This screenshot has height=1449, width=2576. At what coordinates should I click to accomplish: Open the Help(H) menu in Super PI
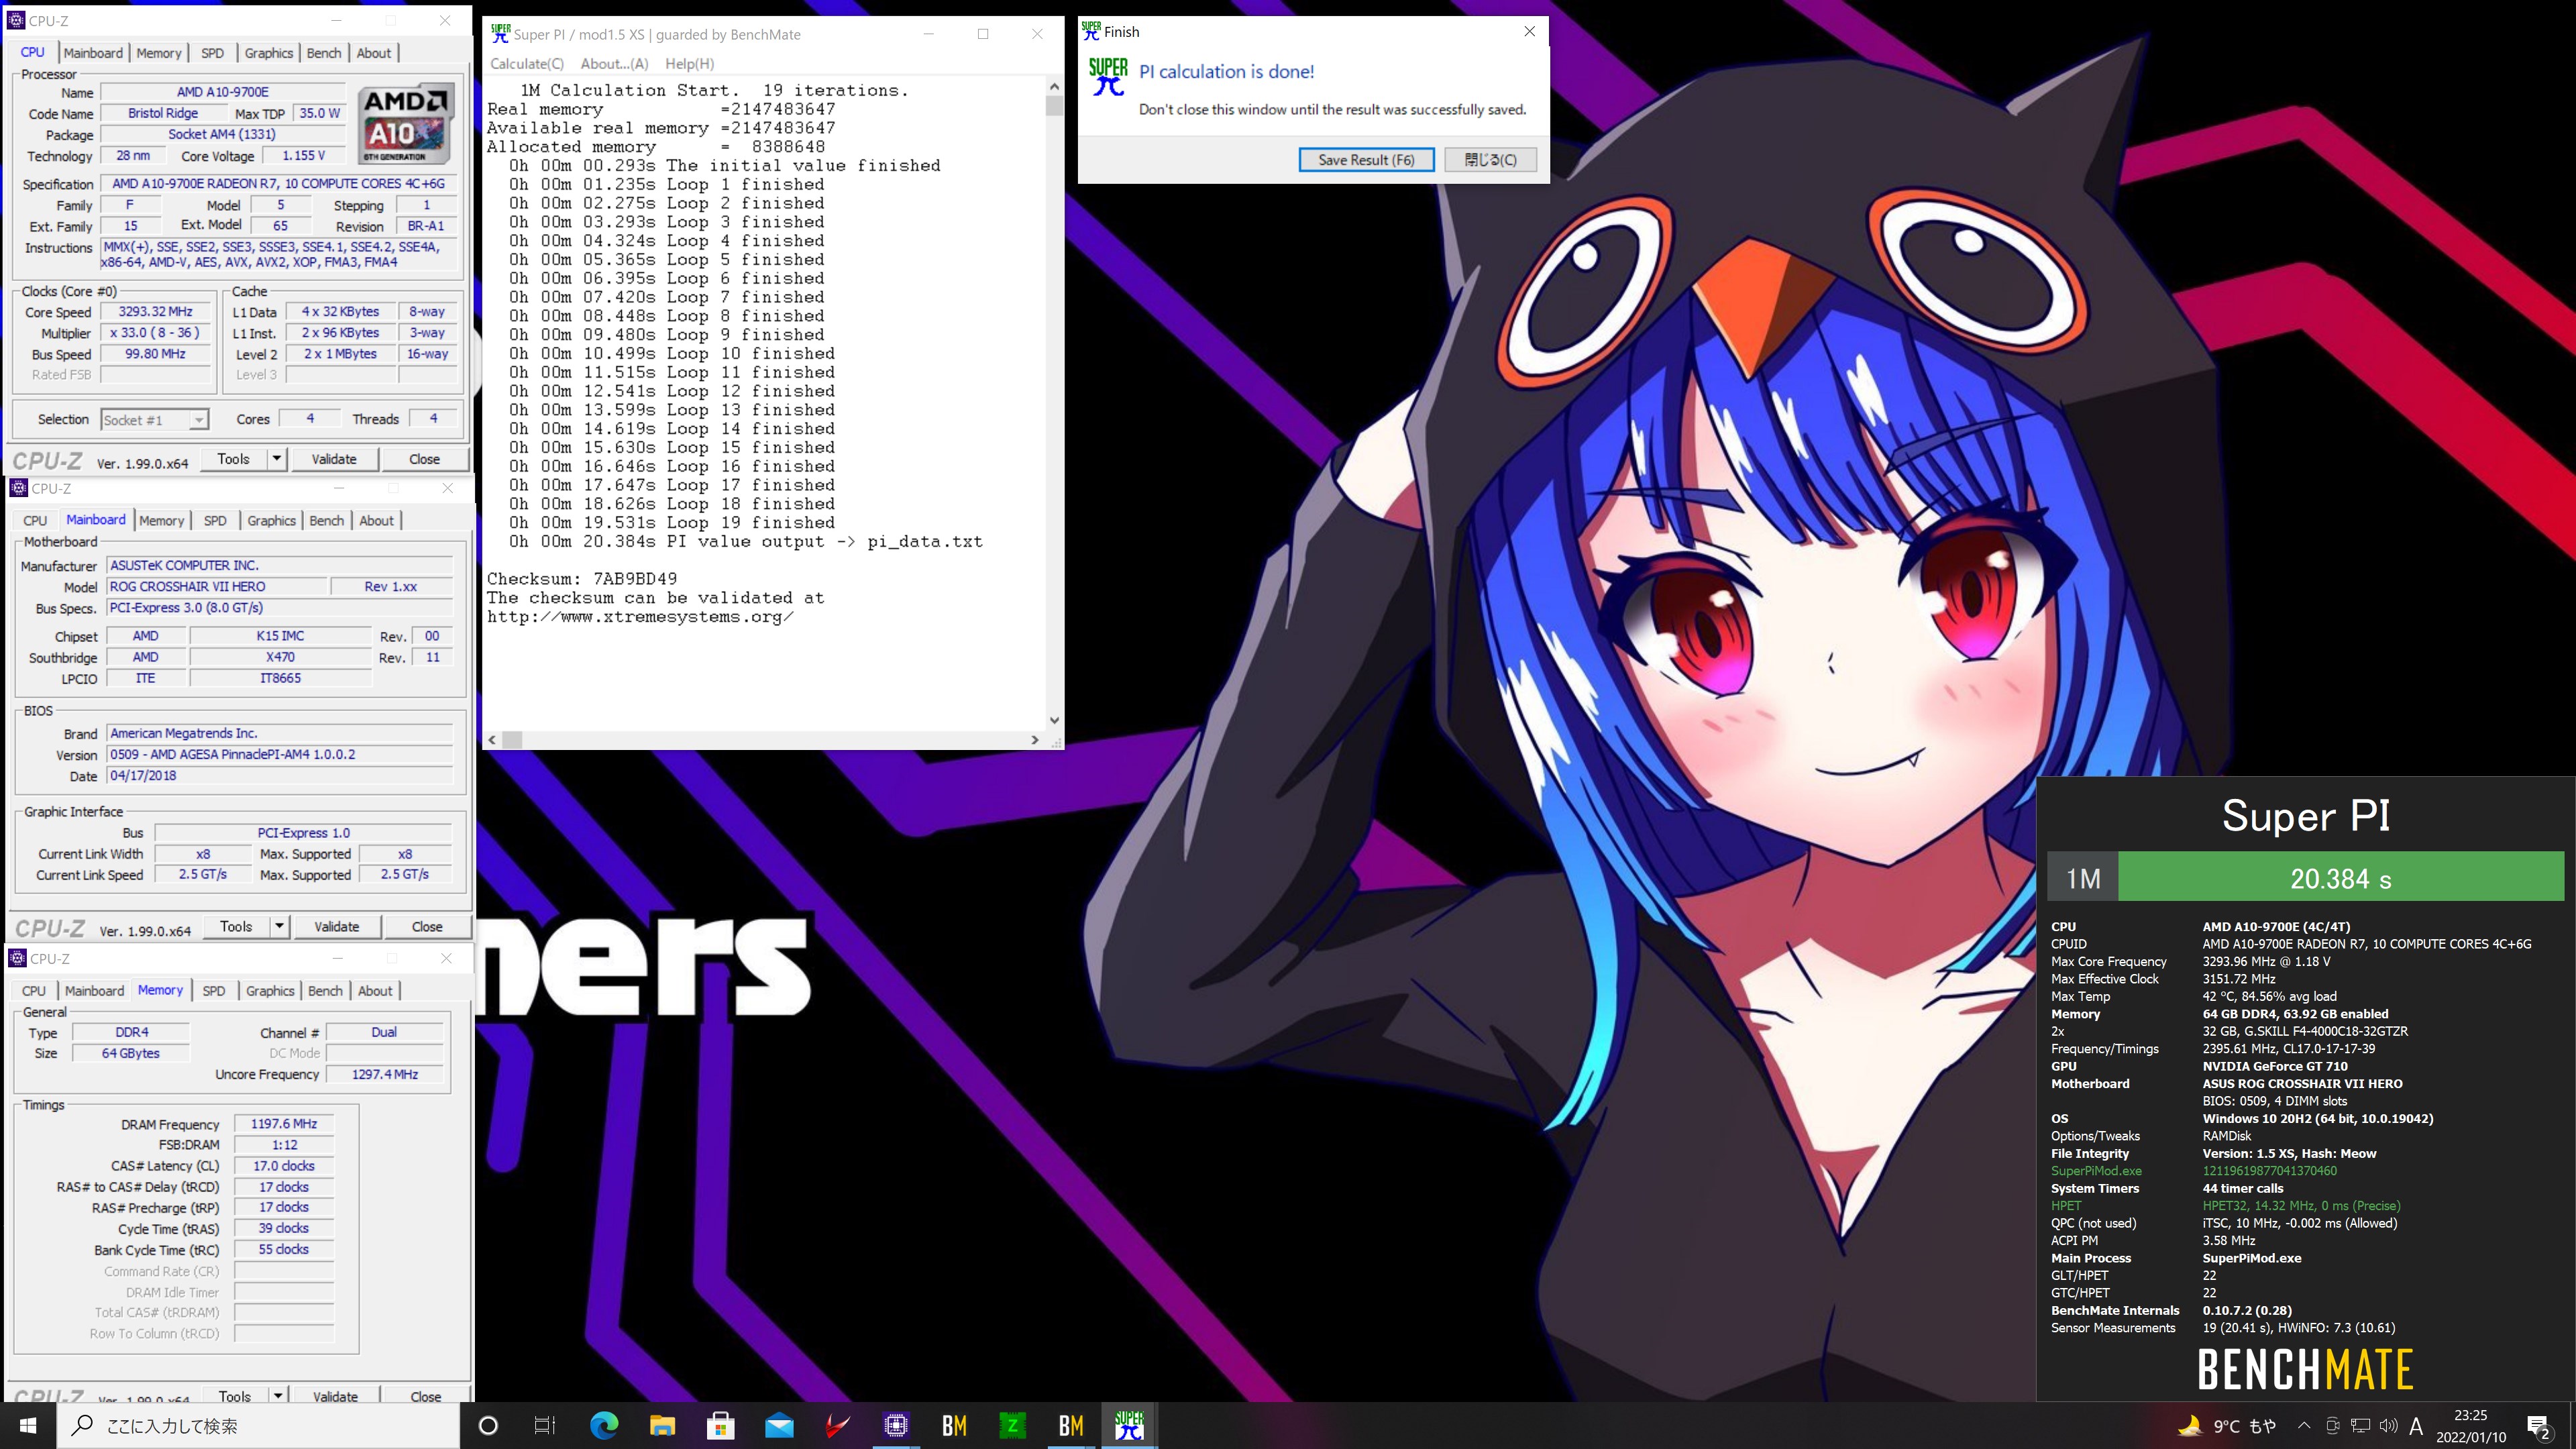click(x=689, y=64)
